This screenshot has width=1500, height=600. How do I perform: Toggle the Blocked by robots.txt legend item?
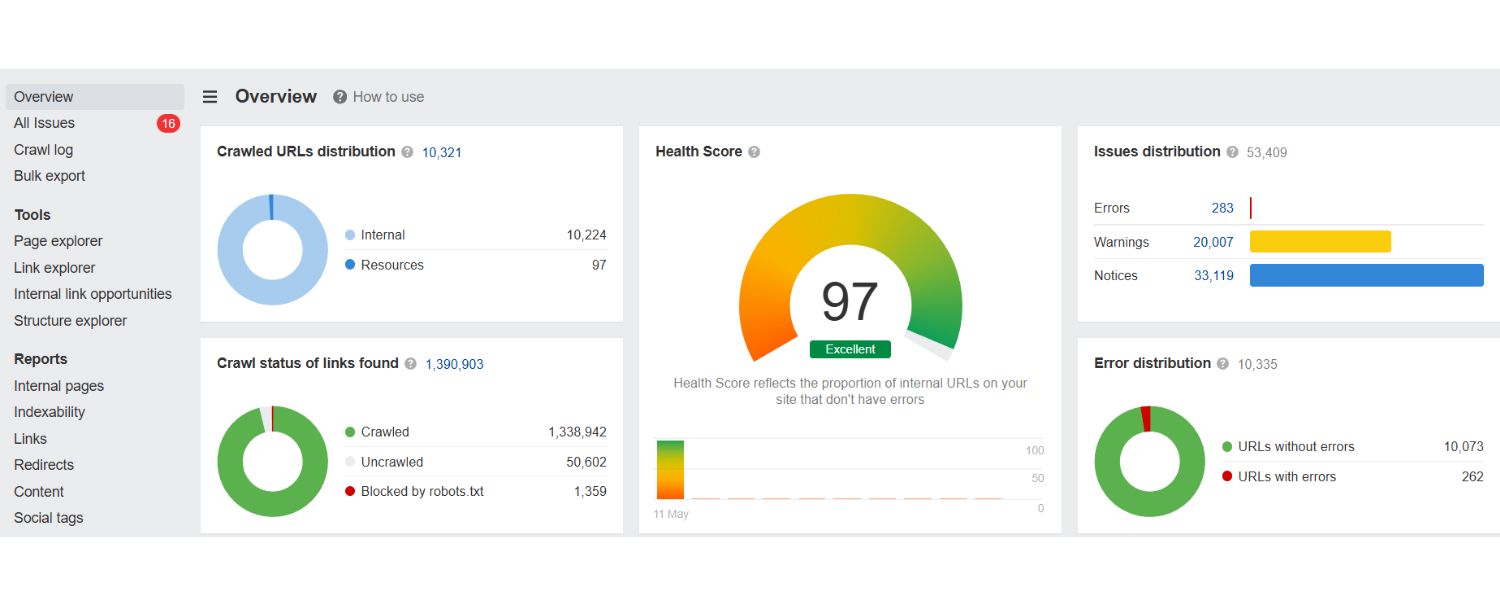pos(422,491)
